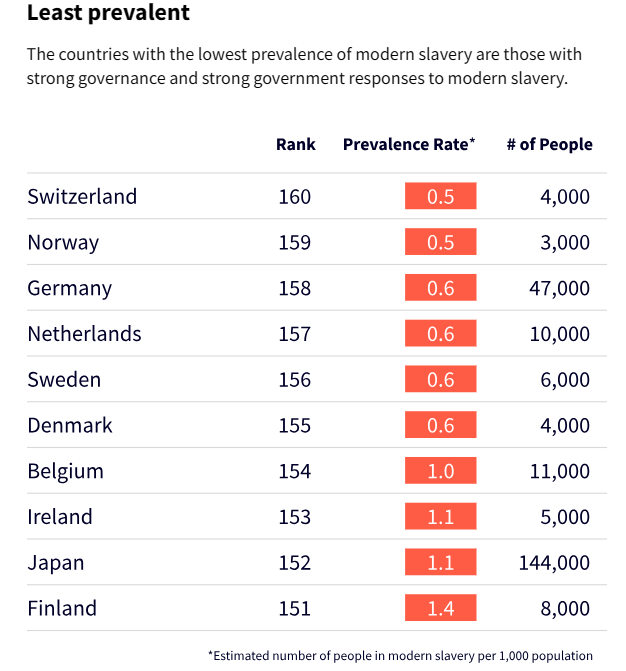Click the 144,000 people value for Japan
This screenshot has height=671, width=626.
click(554, 563)
